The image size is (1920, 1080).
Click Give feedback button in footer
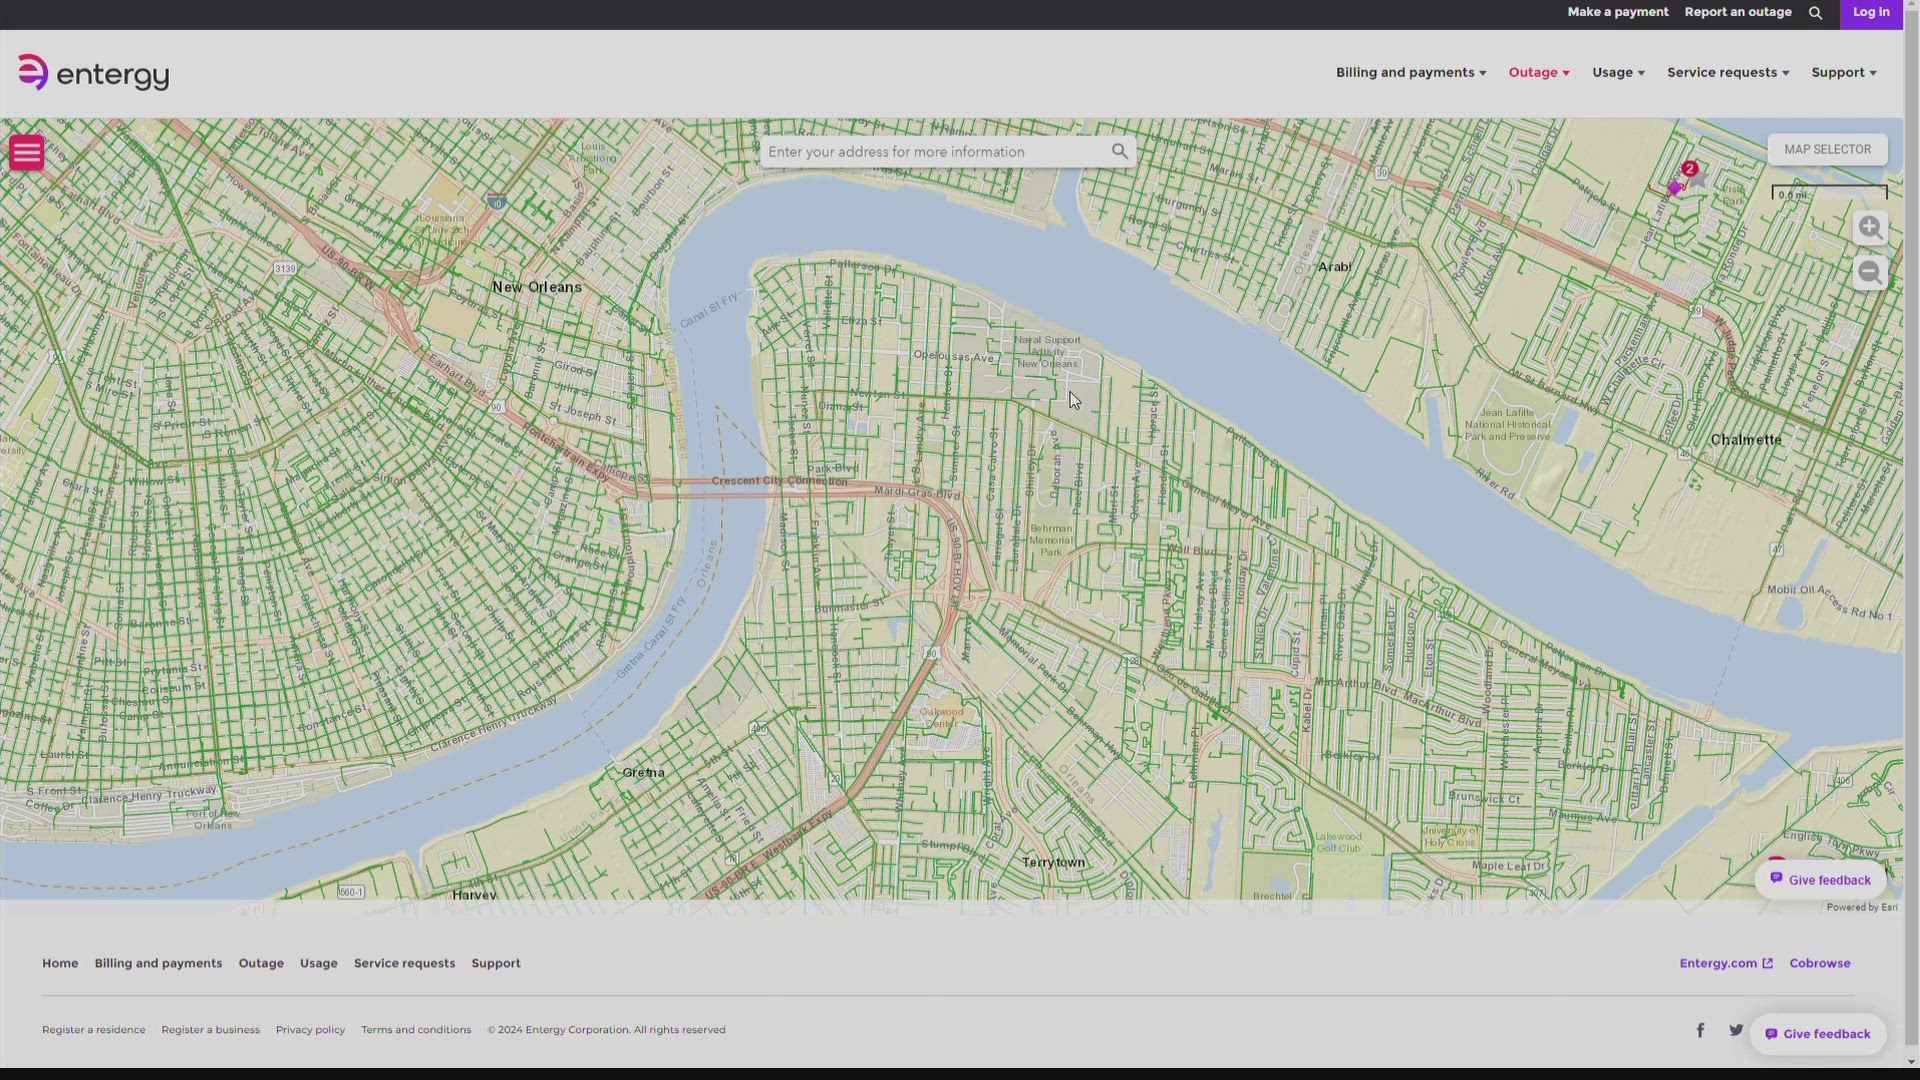(x=1817, y=1034)
